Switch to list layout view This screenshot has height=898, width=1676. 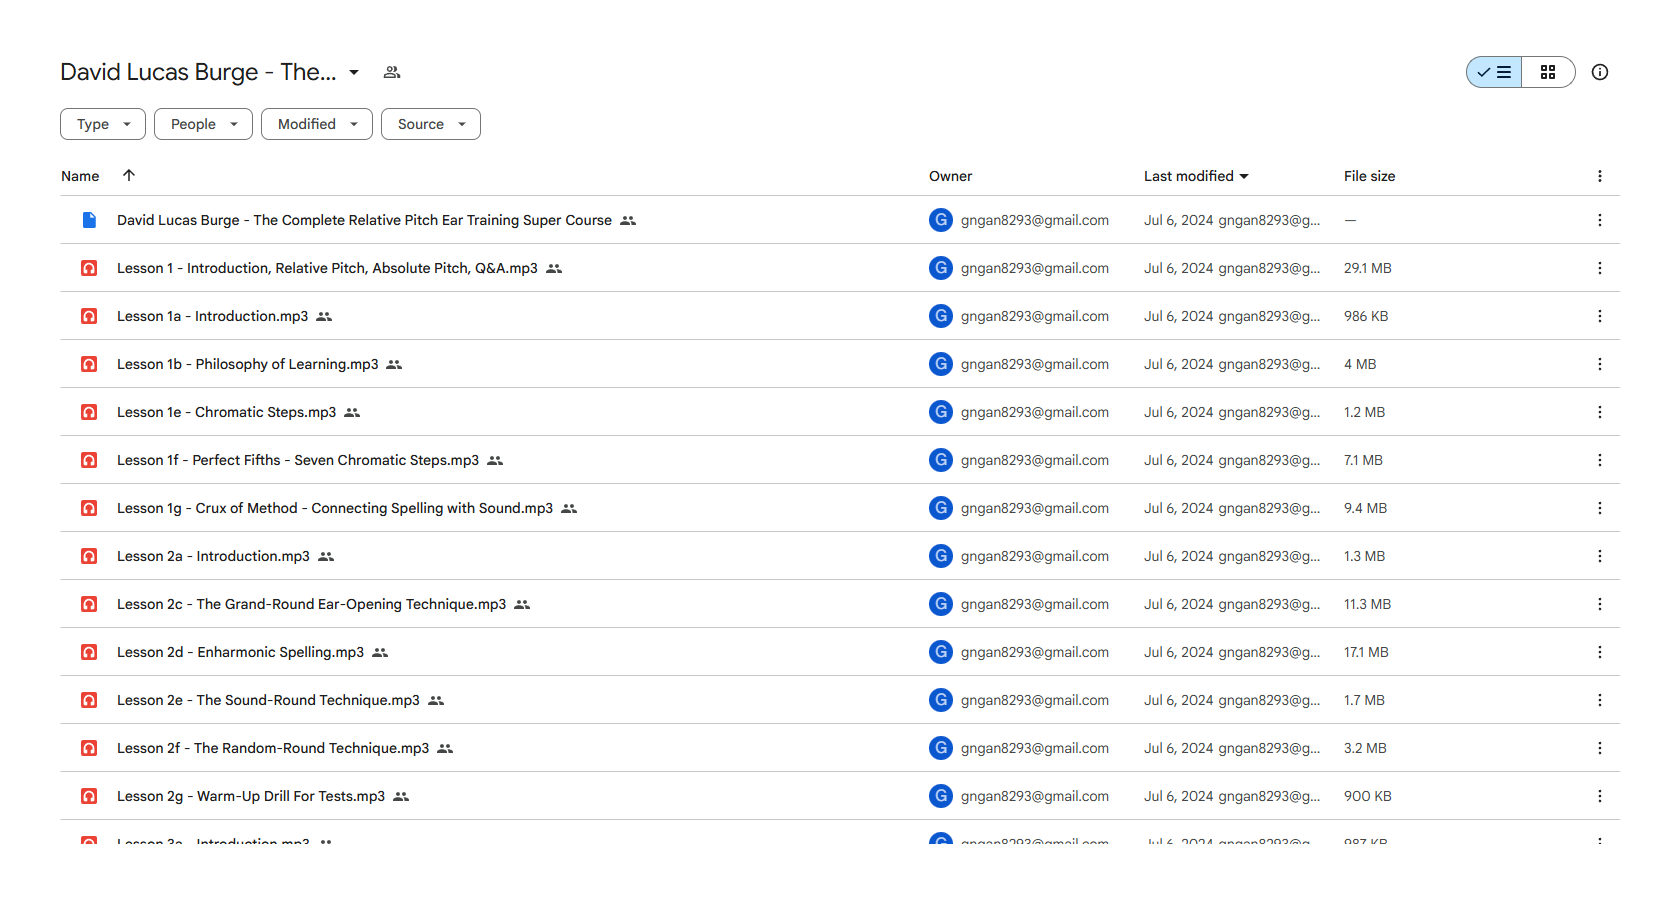pyautogui.click(x=1494, y=72)
